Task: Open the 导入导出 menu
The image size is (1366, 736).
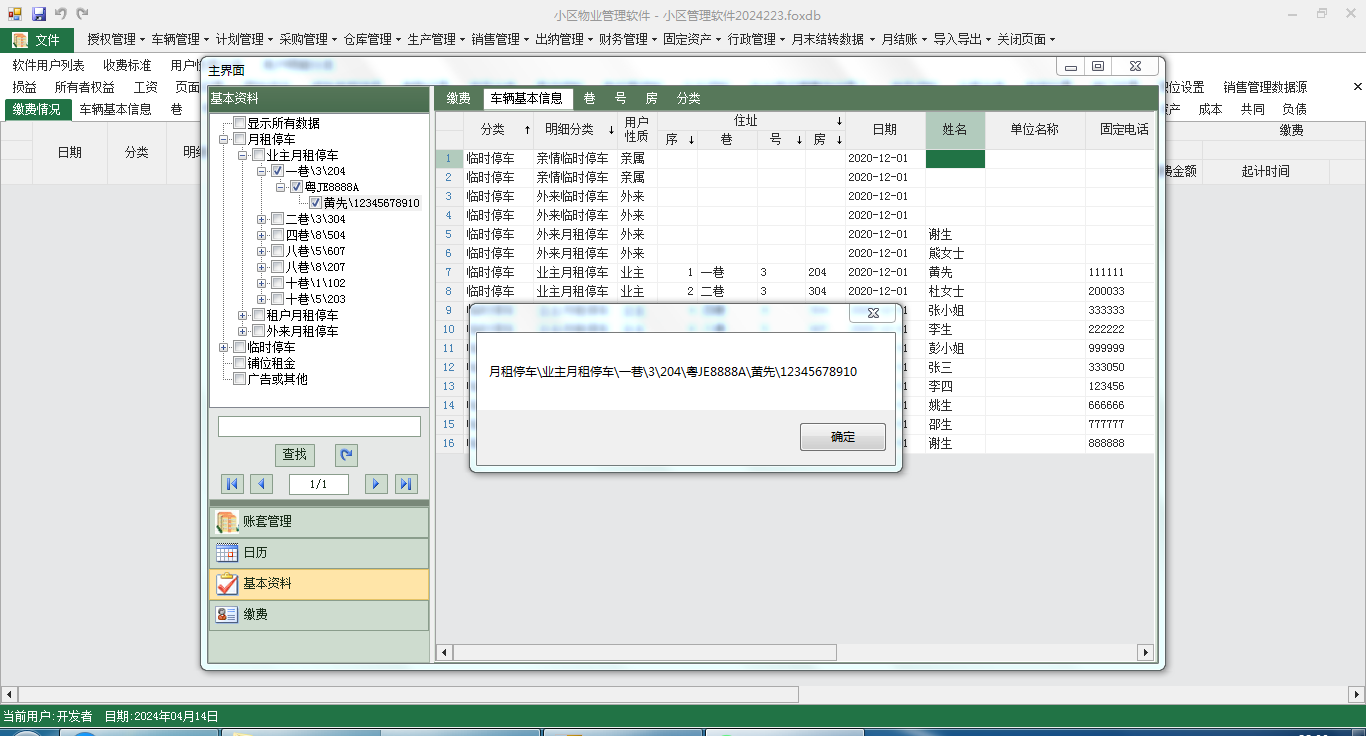Action: (962, 40)
